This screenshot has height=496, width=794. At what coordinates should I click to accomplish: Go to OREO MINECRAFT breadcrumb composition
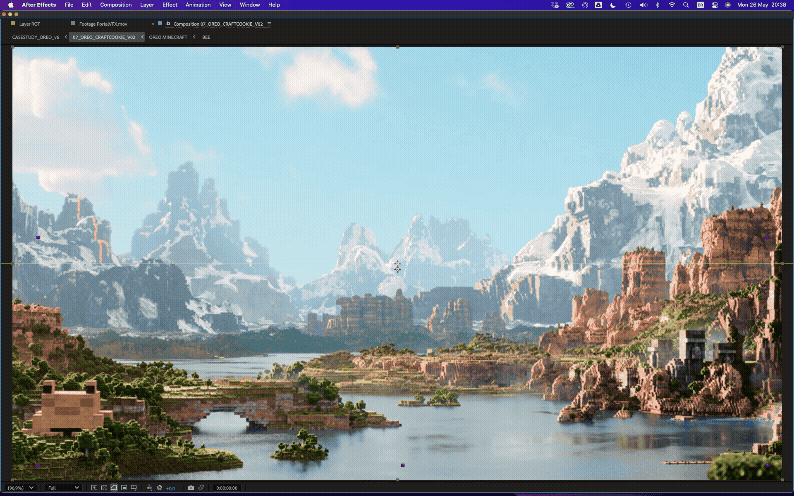pos(168,37)
